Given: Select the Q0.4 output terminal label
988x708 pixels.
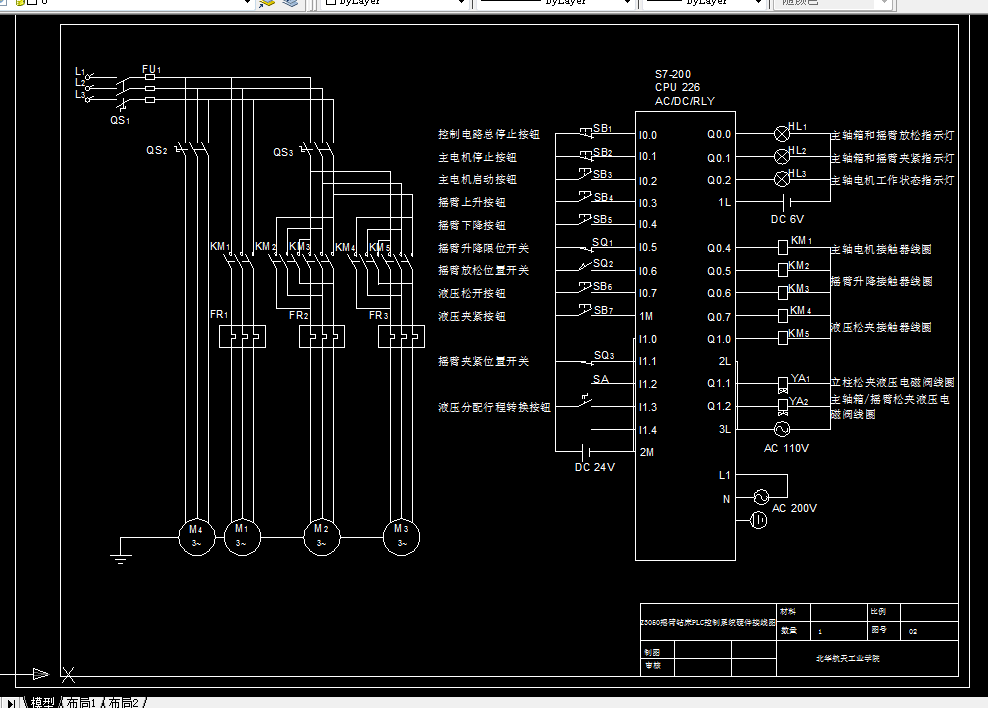Looking at the screenshot, I should [x=719, y=248].
